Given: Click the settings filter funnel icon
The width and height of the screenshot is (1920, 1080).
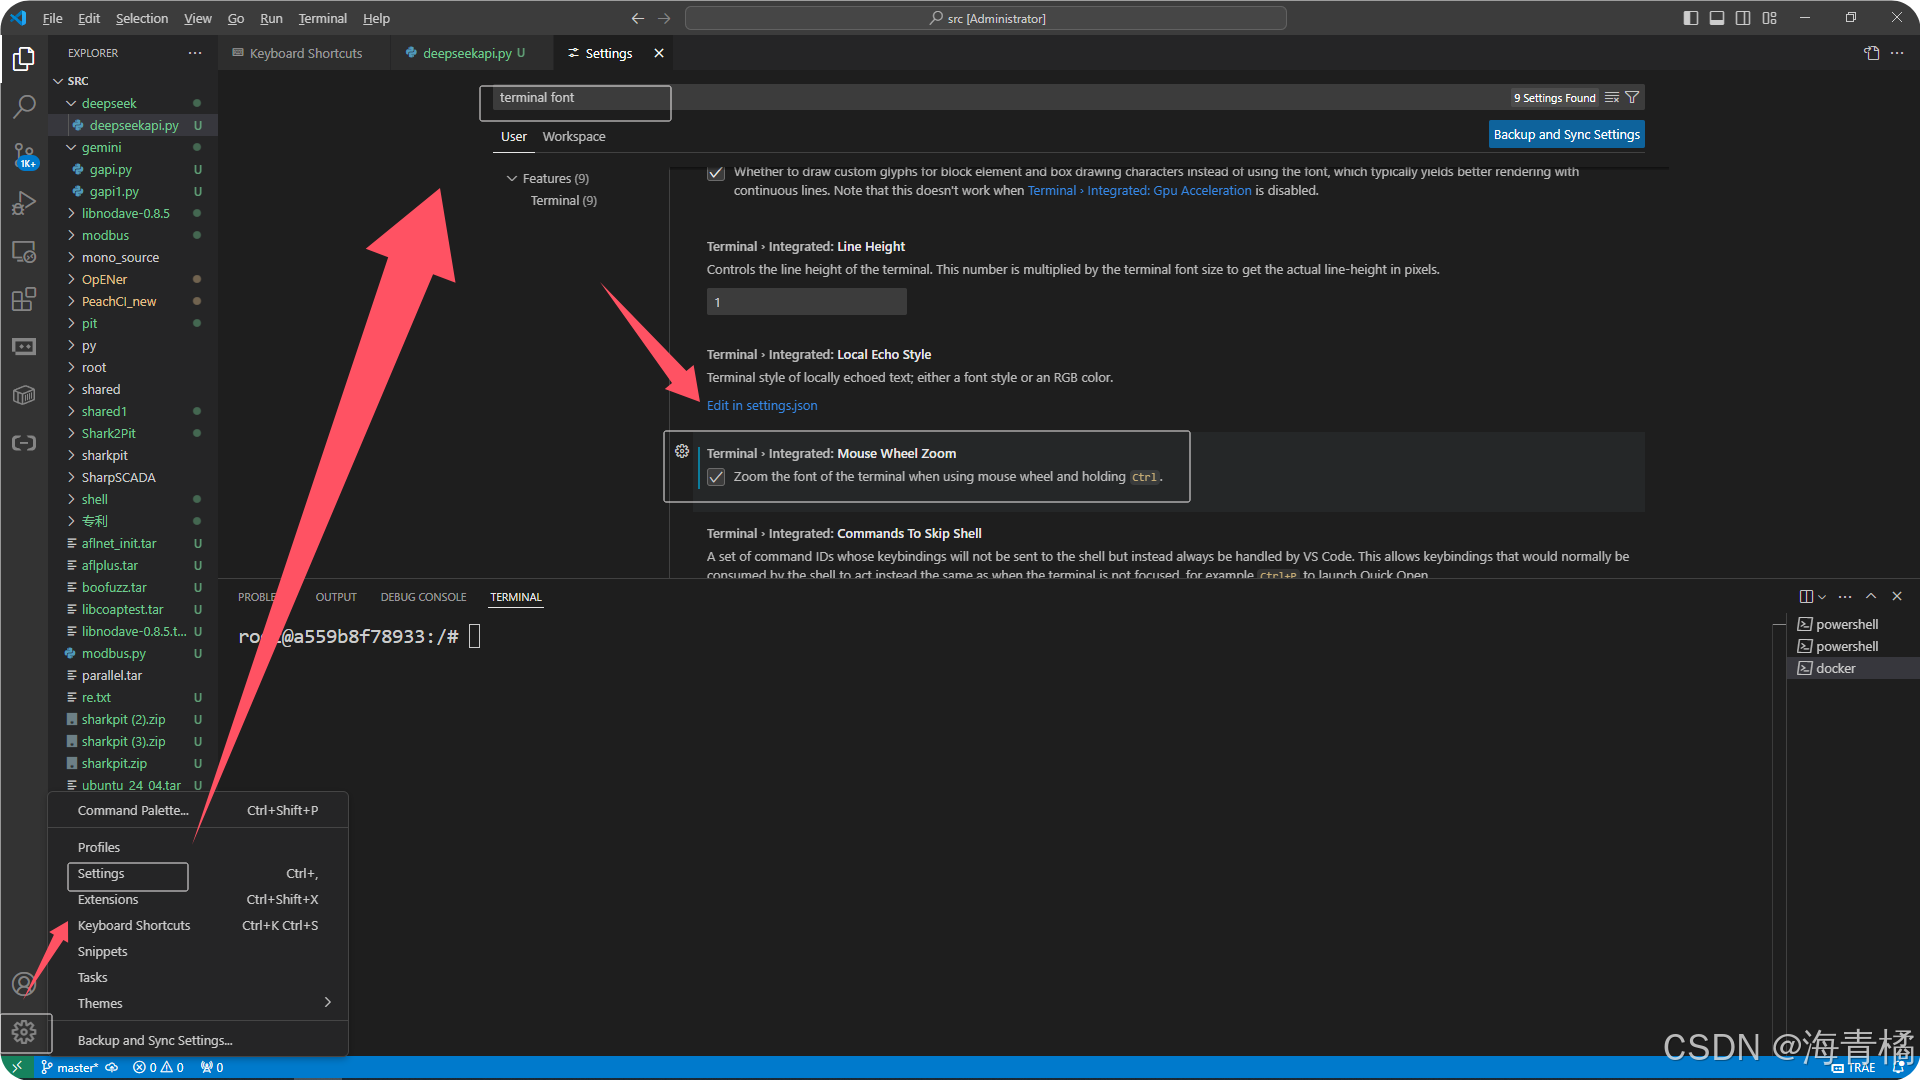Looking at the screenshot, I should pyautogui.click(x=1632, y=97).
